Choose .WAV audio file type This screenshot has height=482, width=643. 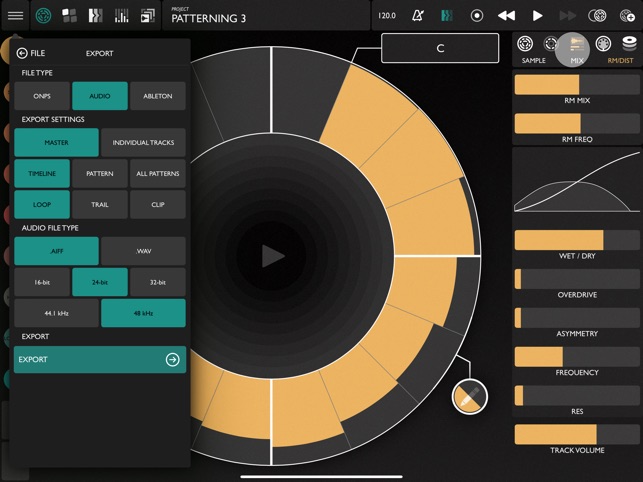(x=143, y=251)
